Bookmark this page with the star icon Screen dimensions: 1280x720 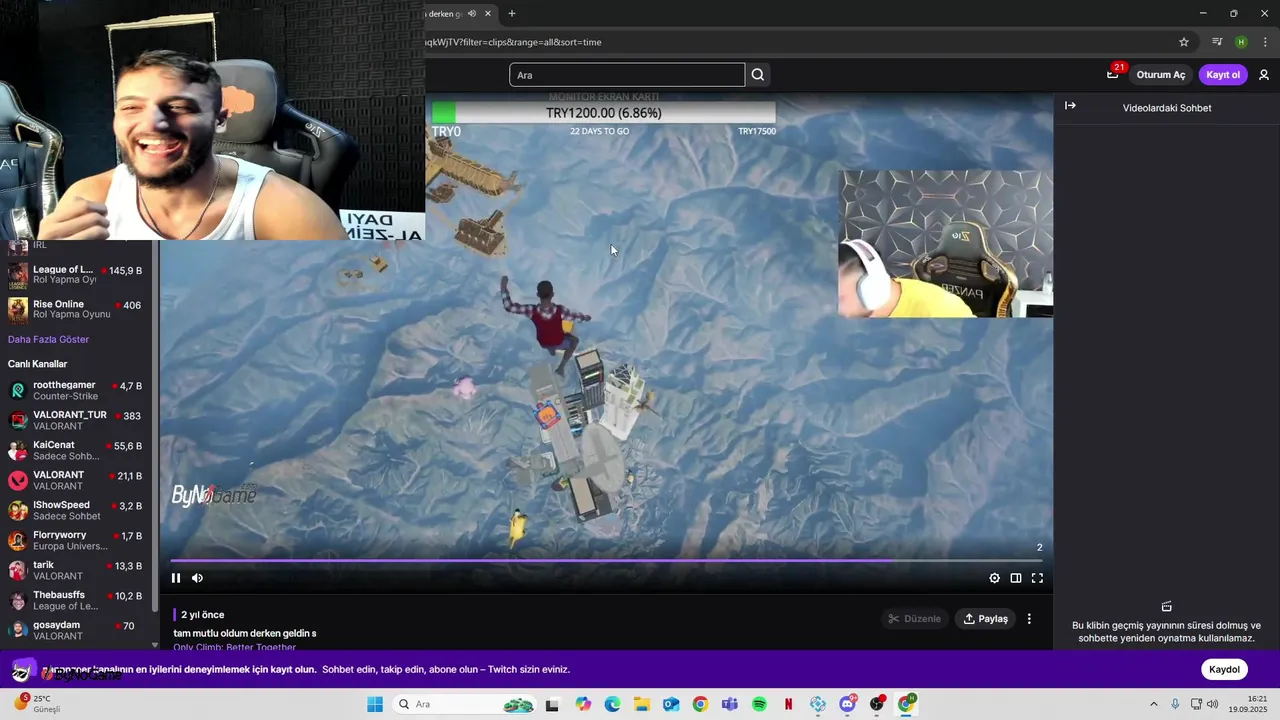[1184, 42]
